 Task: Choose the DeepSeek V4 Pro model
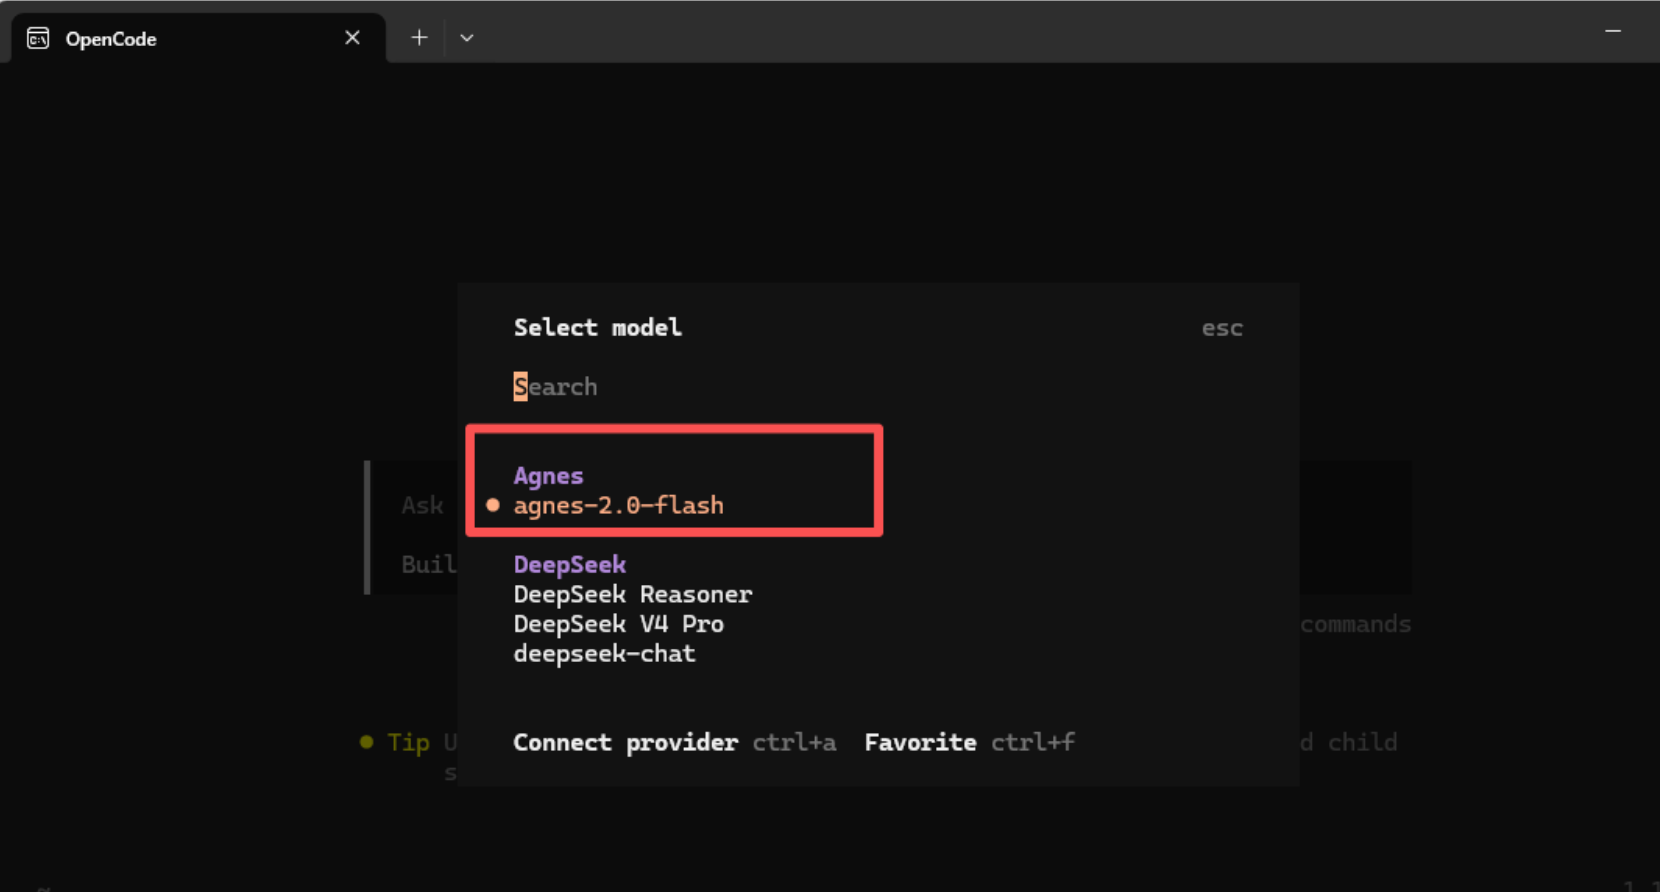618,624
